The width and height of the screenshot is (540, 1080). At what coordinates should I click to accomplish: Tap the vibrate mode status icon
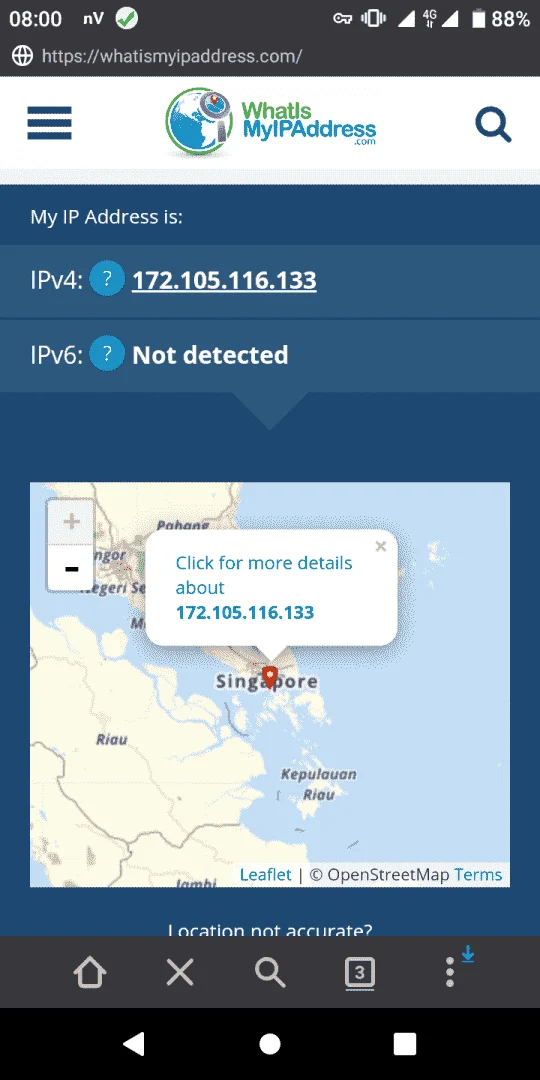pyautogui.click(x=373, y=19)
